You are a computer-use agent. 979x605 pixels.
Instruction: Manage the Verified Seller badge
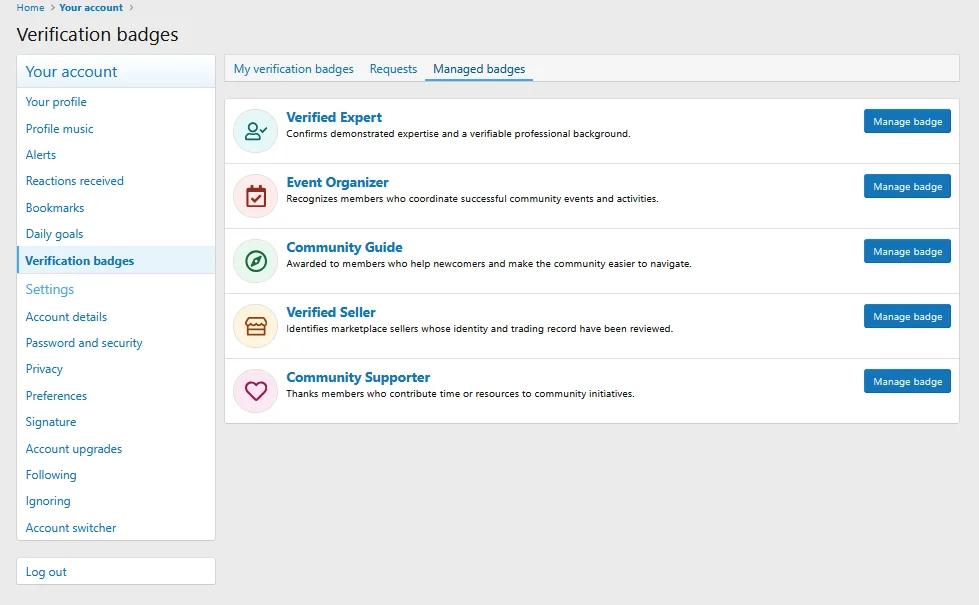tap(907, 316)
